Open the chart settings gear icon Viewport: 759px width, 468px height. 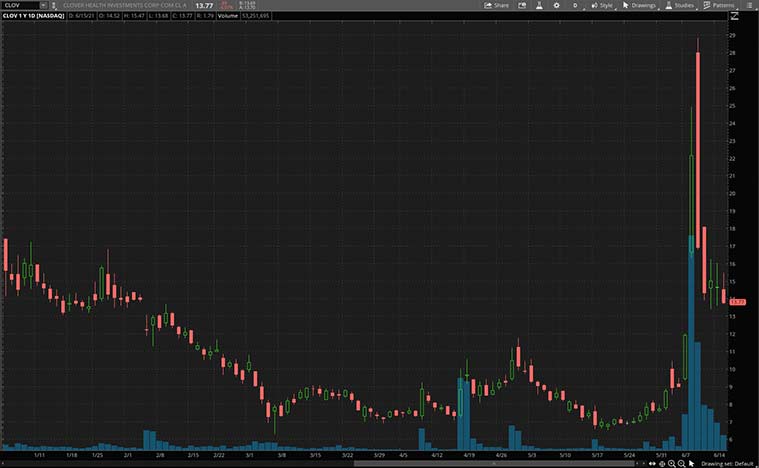[x=557, y=5]
